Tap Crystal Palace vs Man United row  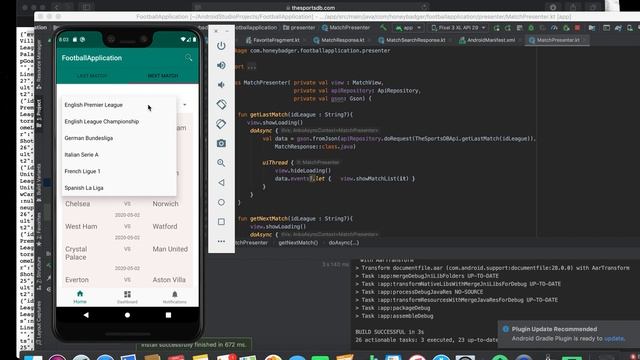[127, 253]
